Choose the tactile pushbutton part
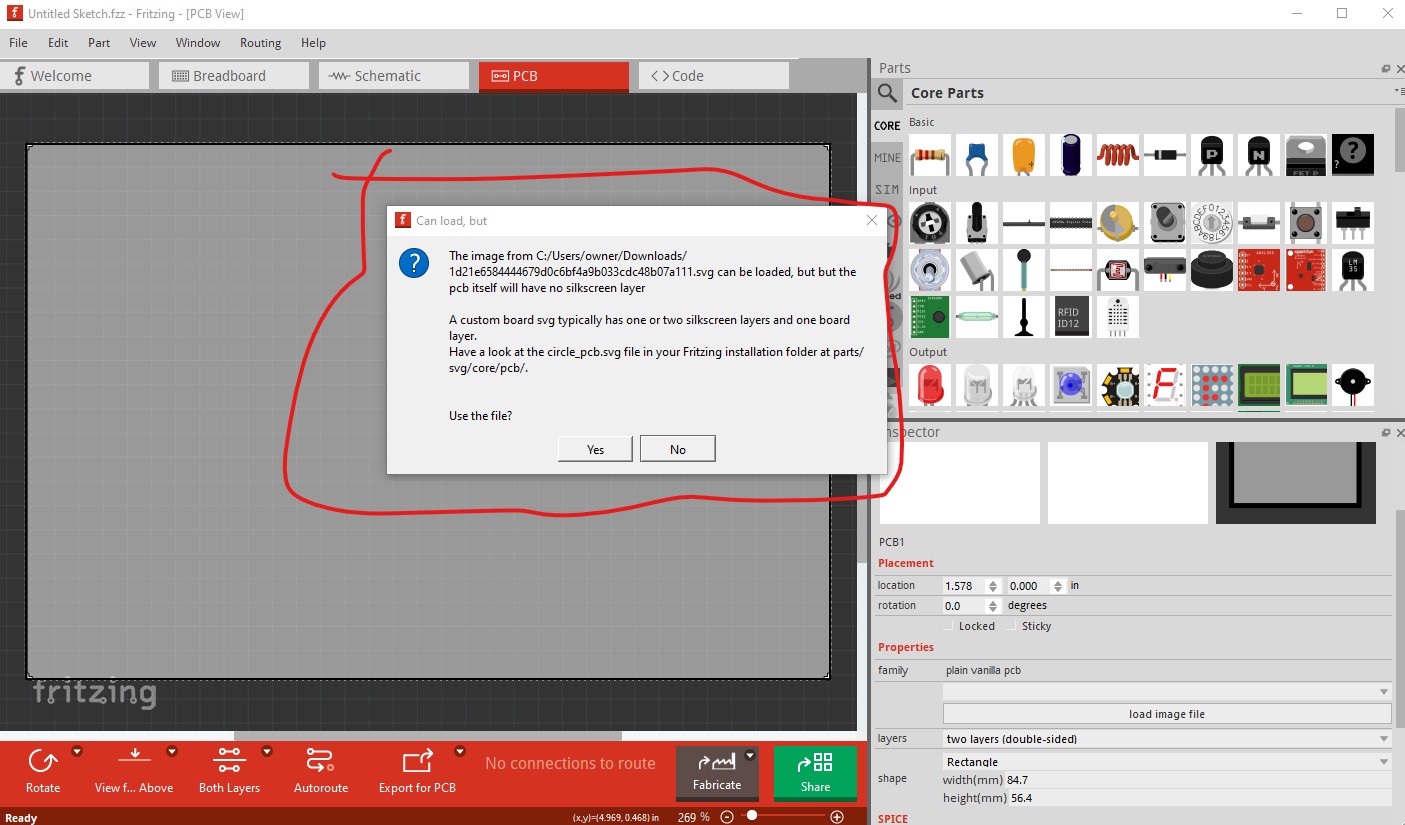This screenshot has height=825, width=1405. pyautogui.click(x=1306, y=223)
